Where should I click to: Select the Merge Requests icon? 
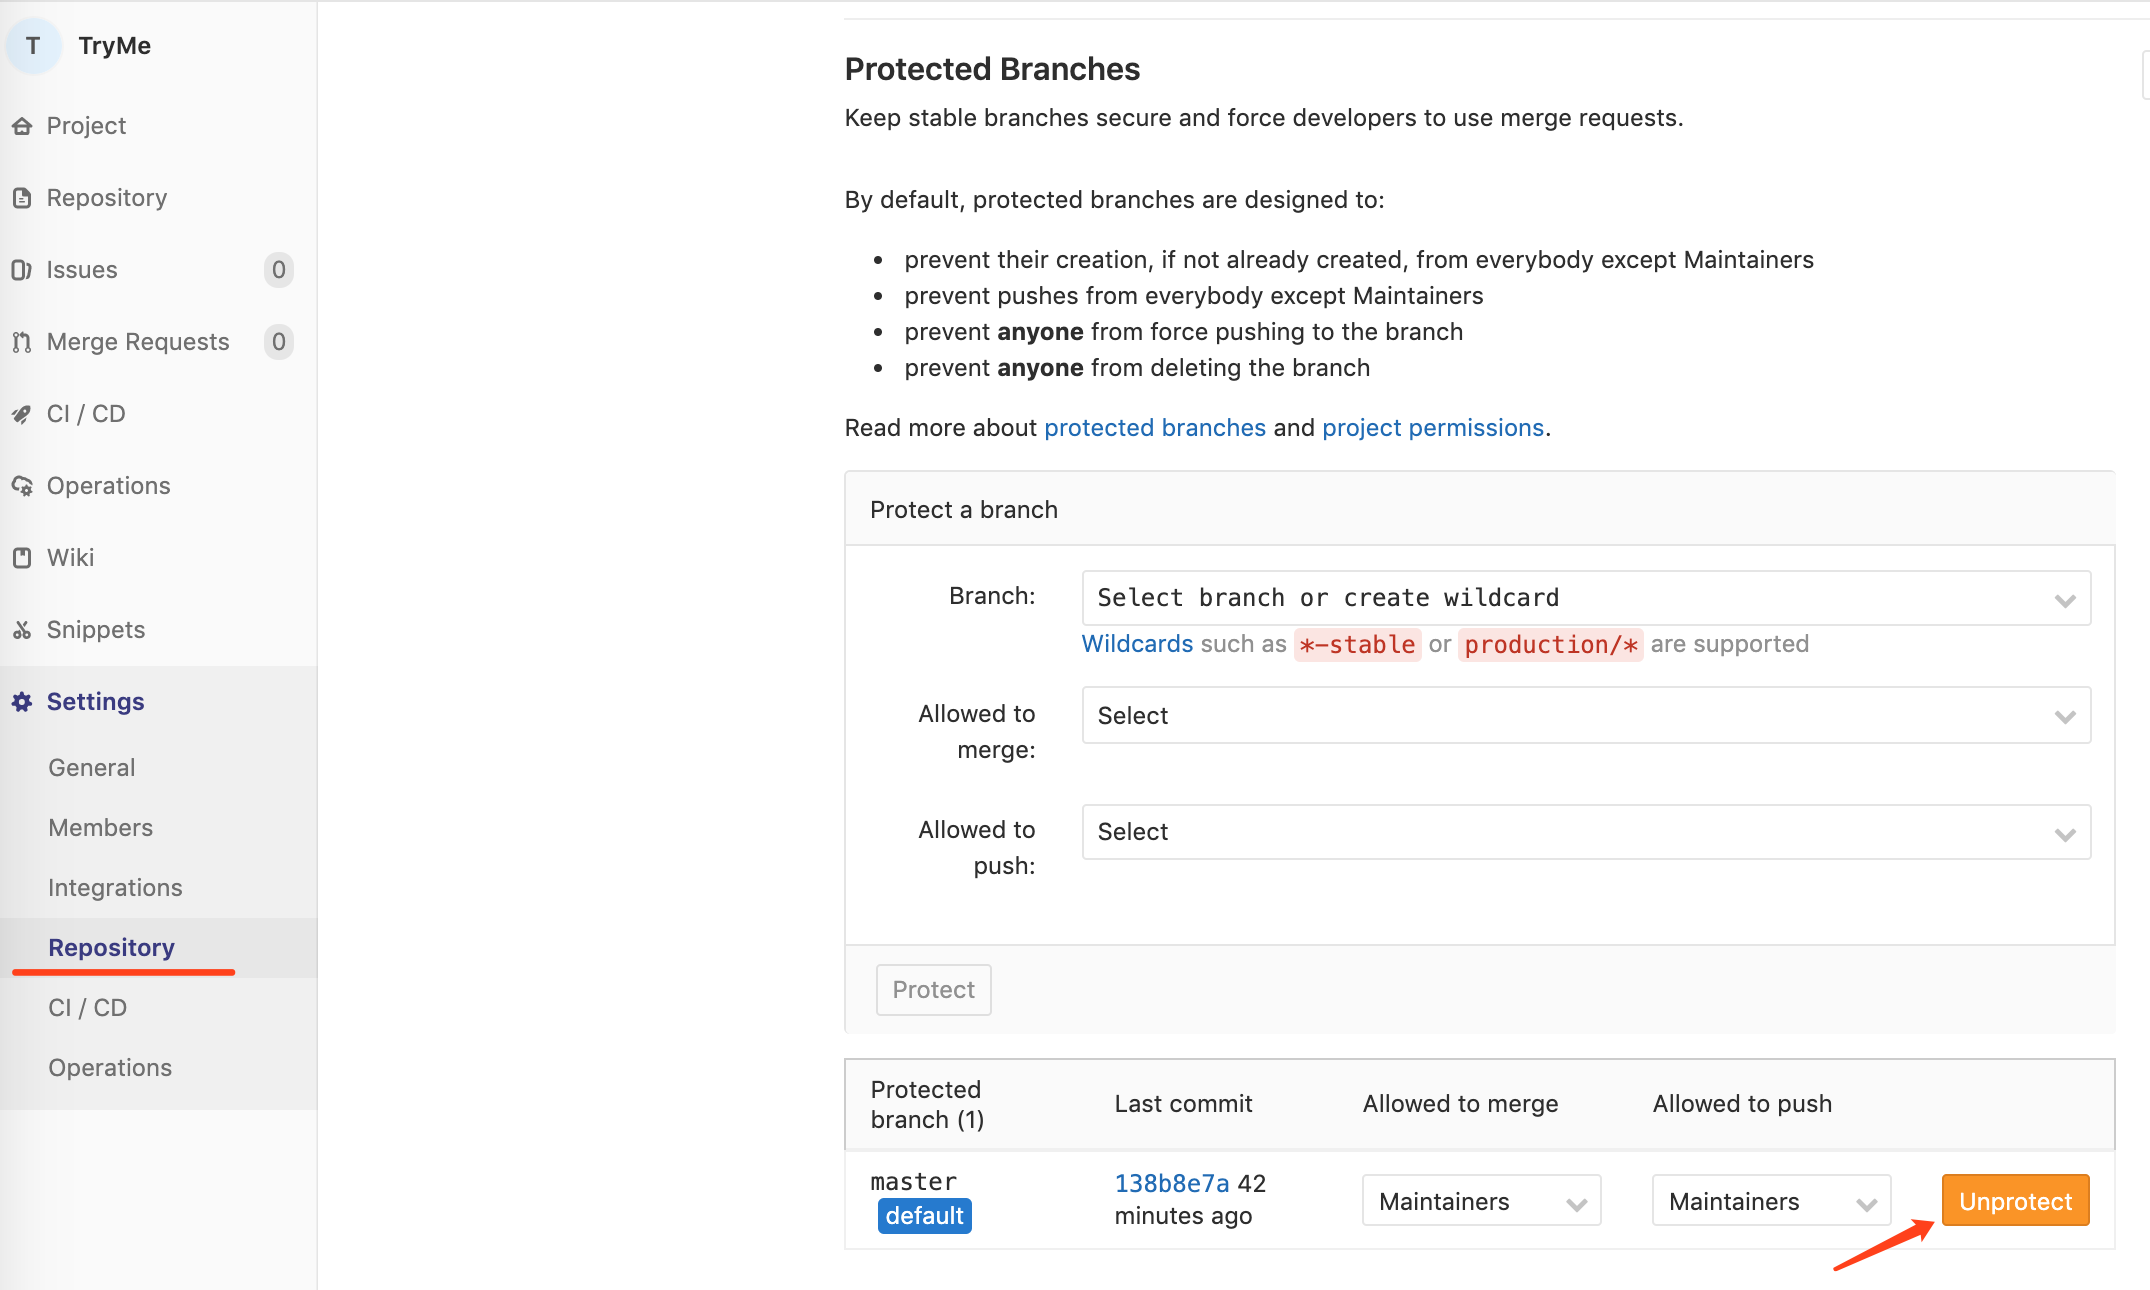click(x=23, y=341)
